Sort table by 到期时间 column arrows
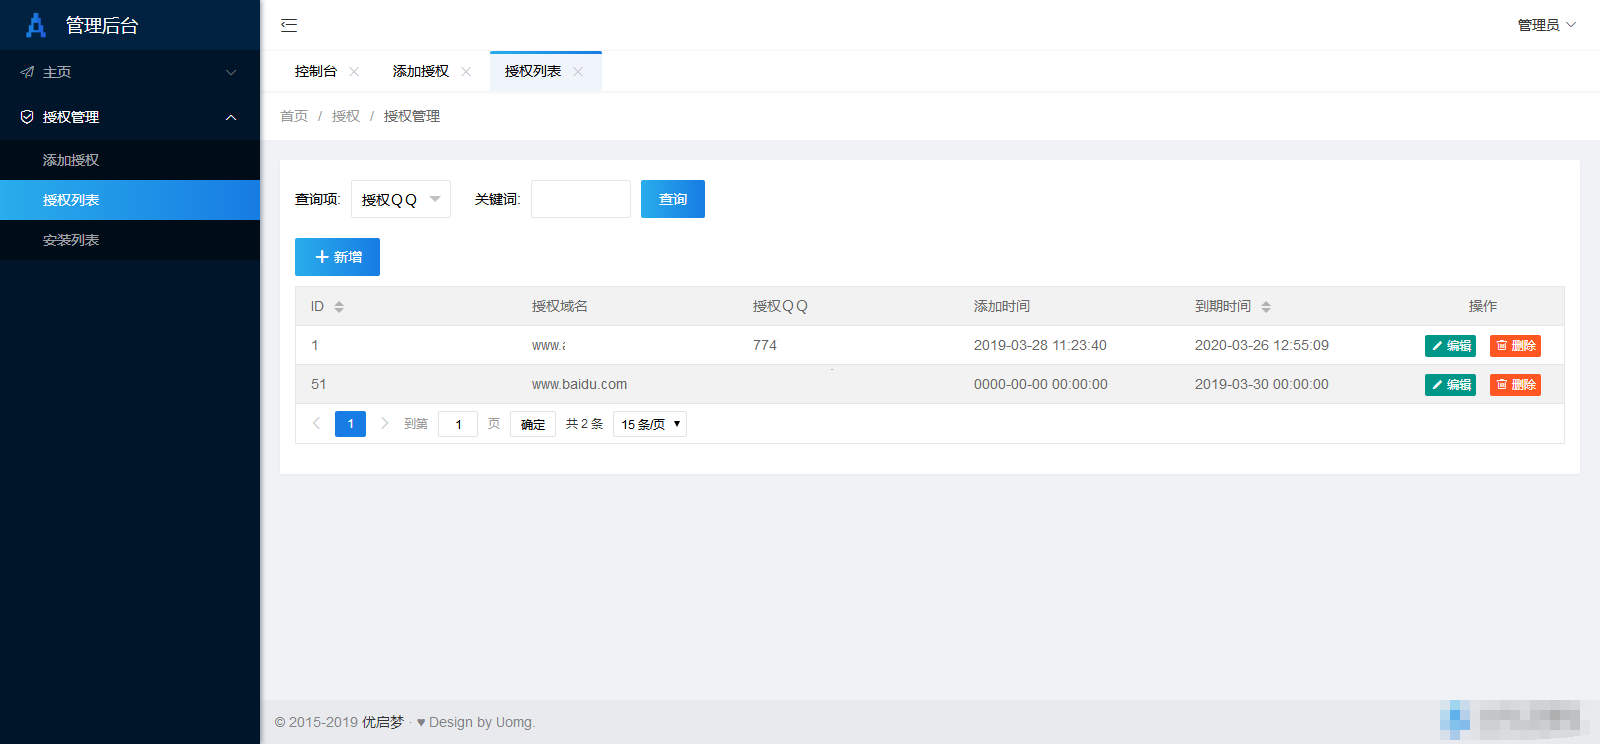This screenshot has height=744, width=1600. click(x=1266, y=307)
